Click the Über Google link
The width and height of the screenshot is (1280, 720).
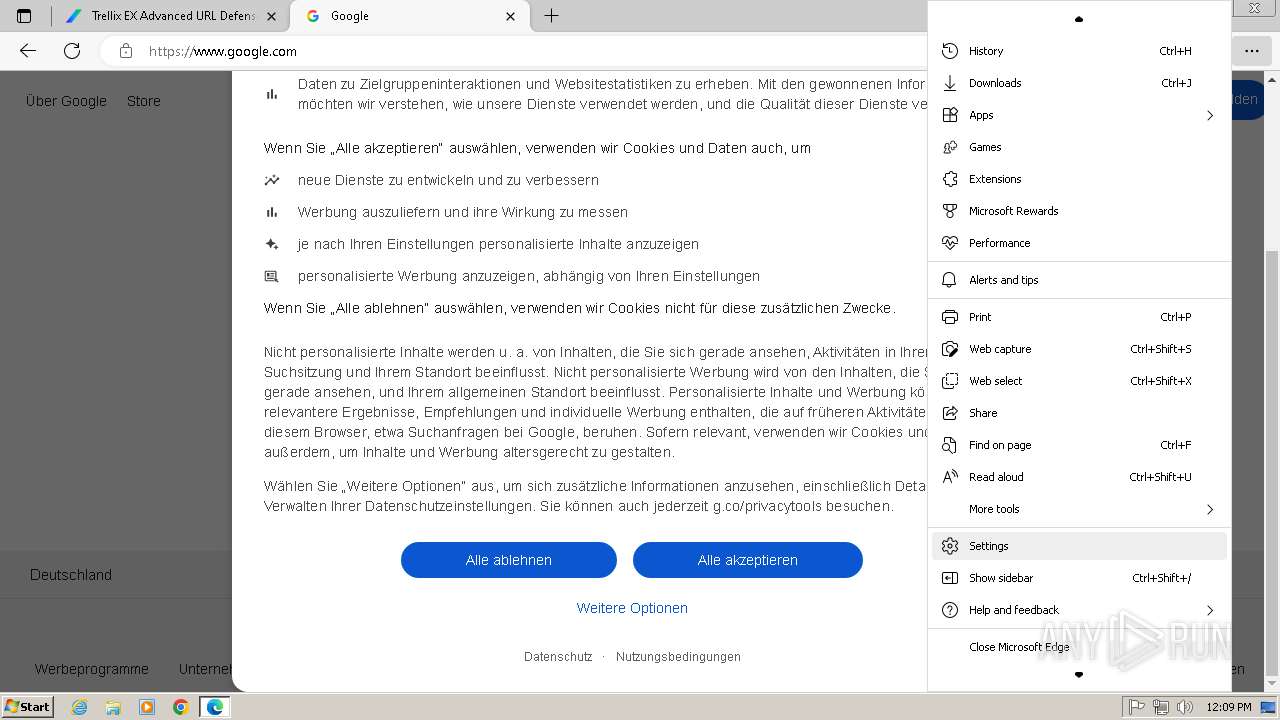(x=66, y=101)
